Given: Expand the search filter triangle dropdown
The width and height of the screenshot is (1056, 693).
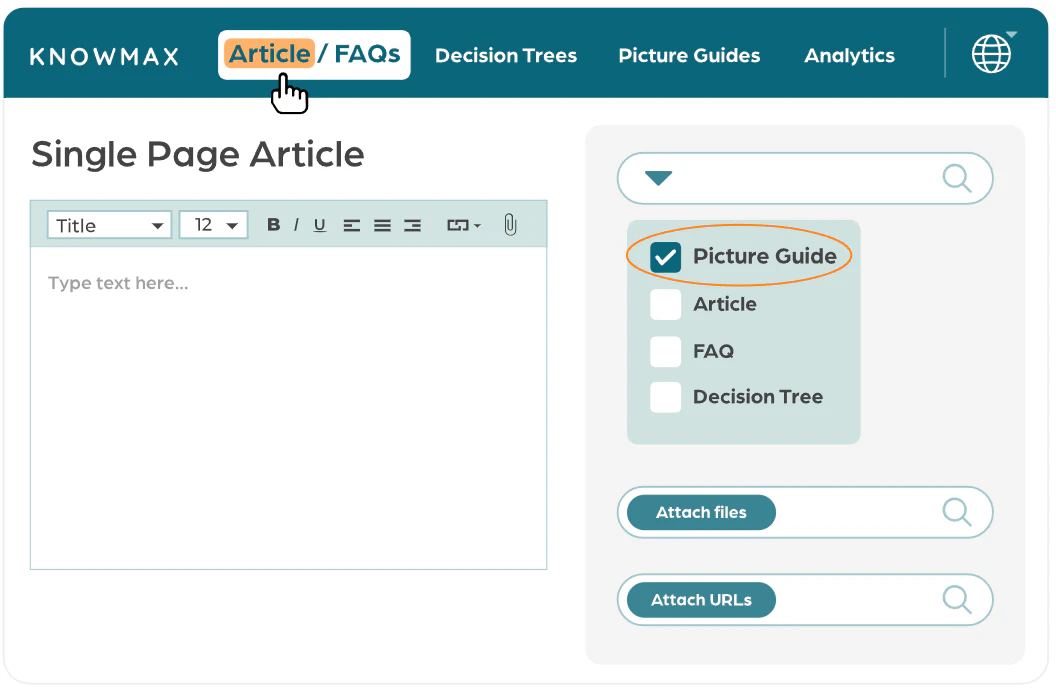Looking at the screenshot, I should coord(658,177).
